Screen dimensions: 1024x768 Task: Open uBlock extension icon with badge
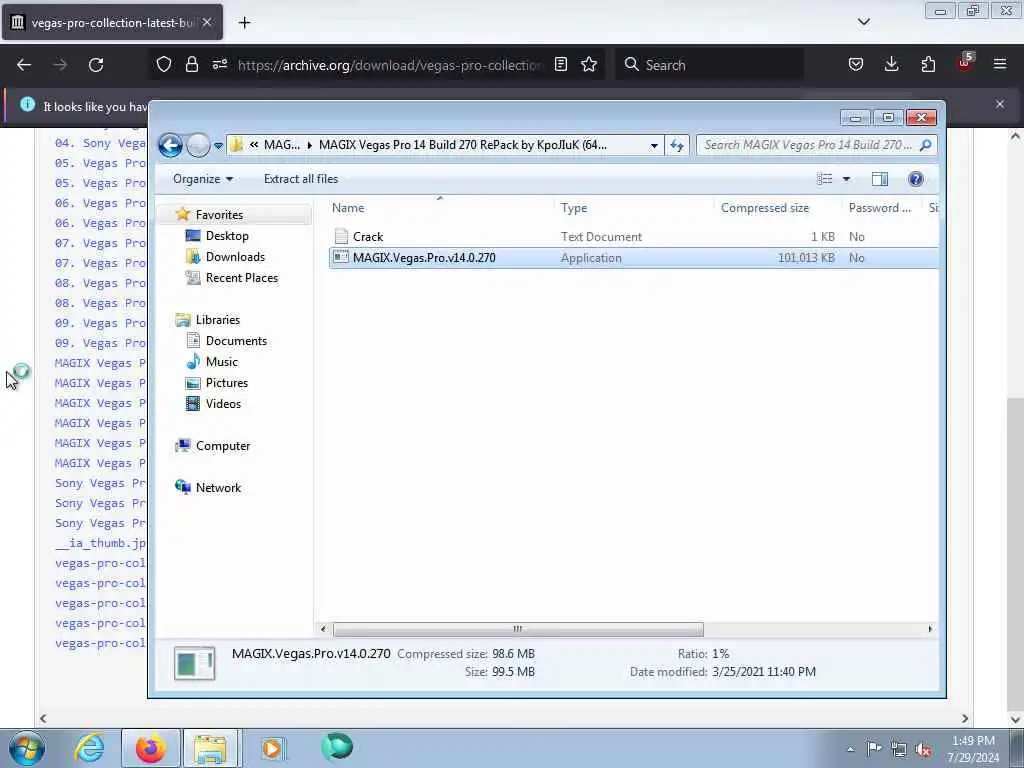pyautogui.click(x=965, y=63)
